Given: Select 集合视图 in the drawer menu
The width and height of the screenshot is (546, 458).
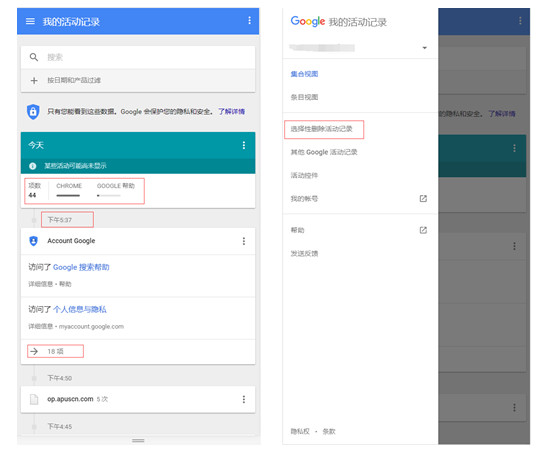Looking at the screenshot, I should point(304,74).
